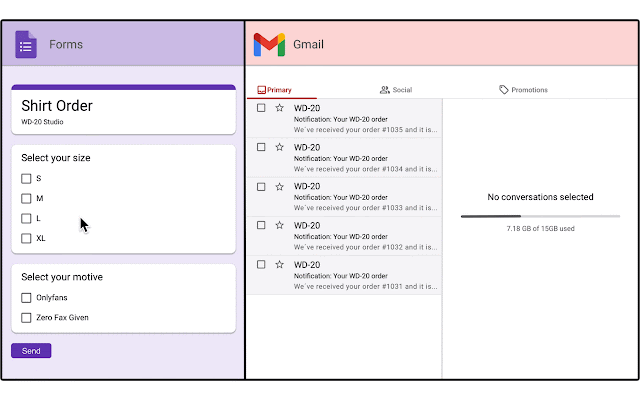This screenshot has height=400, width=640.
Task: Select checkbox for order #1035 email
Action: 261,108
